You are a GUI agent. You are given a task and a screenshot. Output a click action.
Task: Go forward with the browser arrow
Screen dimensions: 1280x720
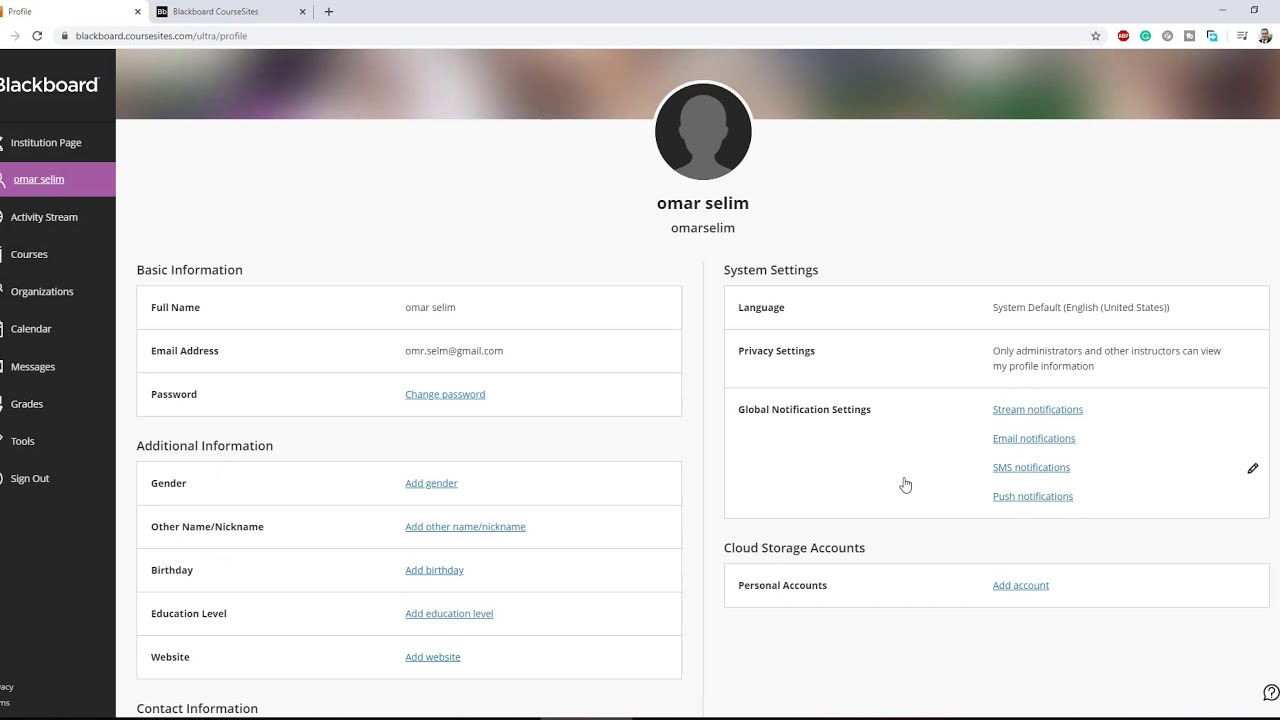[x=14, y=36]
